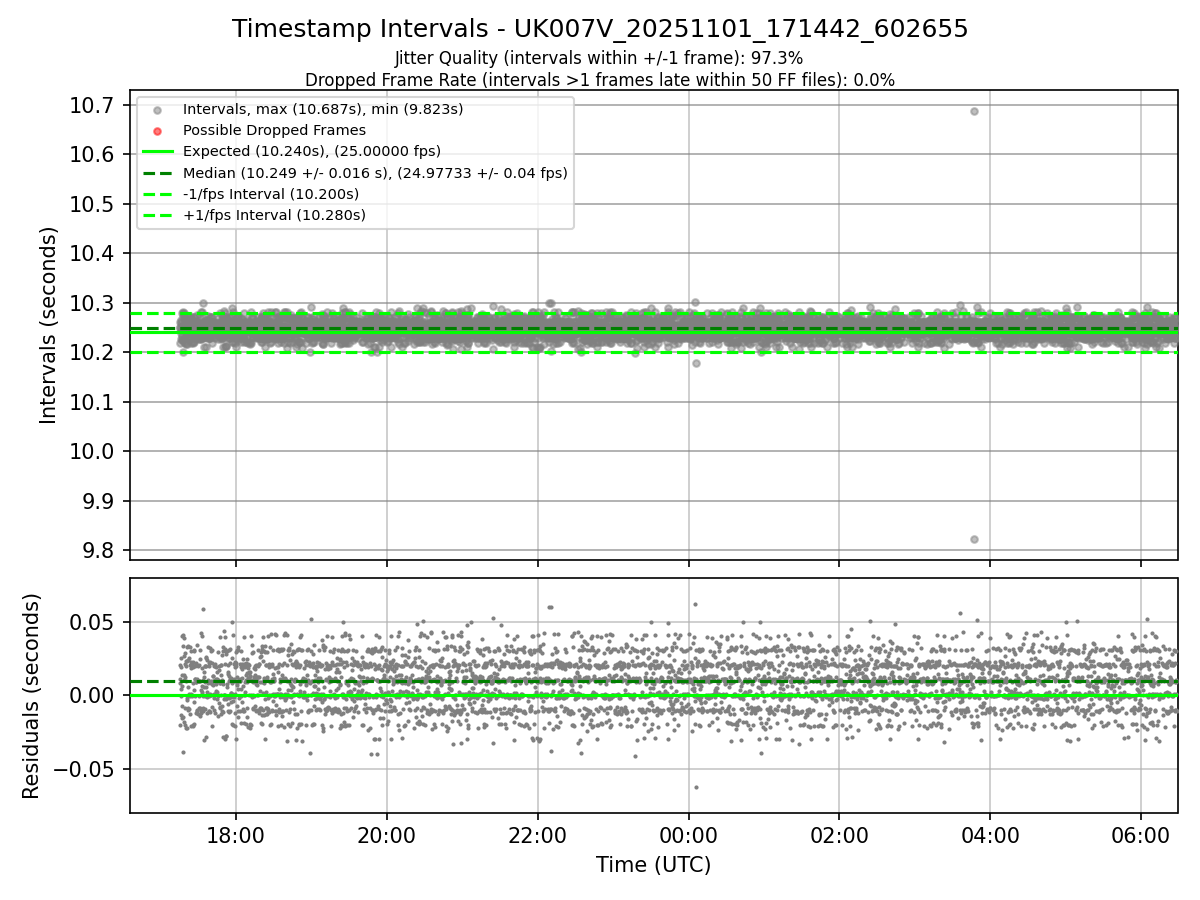Screen dimensions: 1200x900
Task: Click the 10.4 y-axis tick label
Action: tap(92, 253)
